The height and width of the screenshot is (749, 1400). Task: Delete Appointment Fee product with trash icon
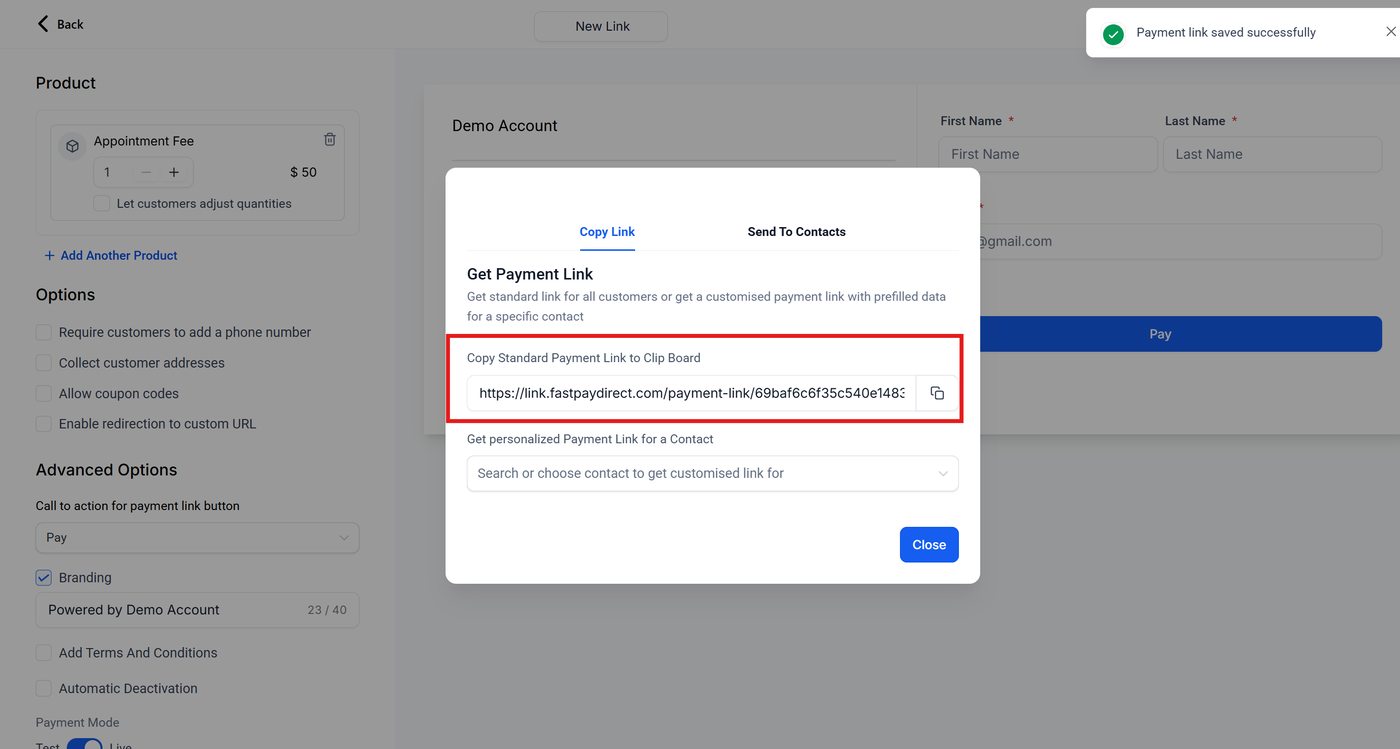(330, 140)
